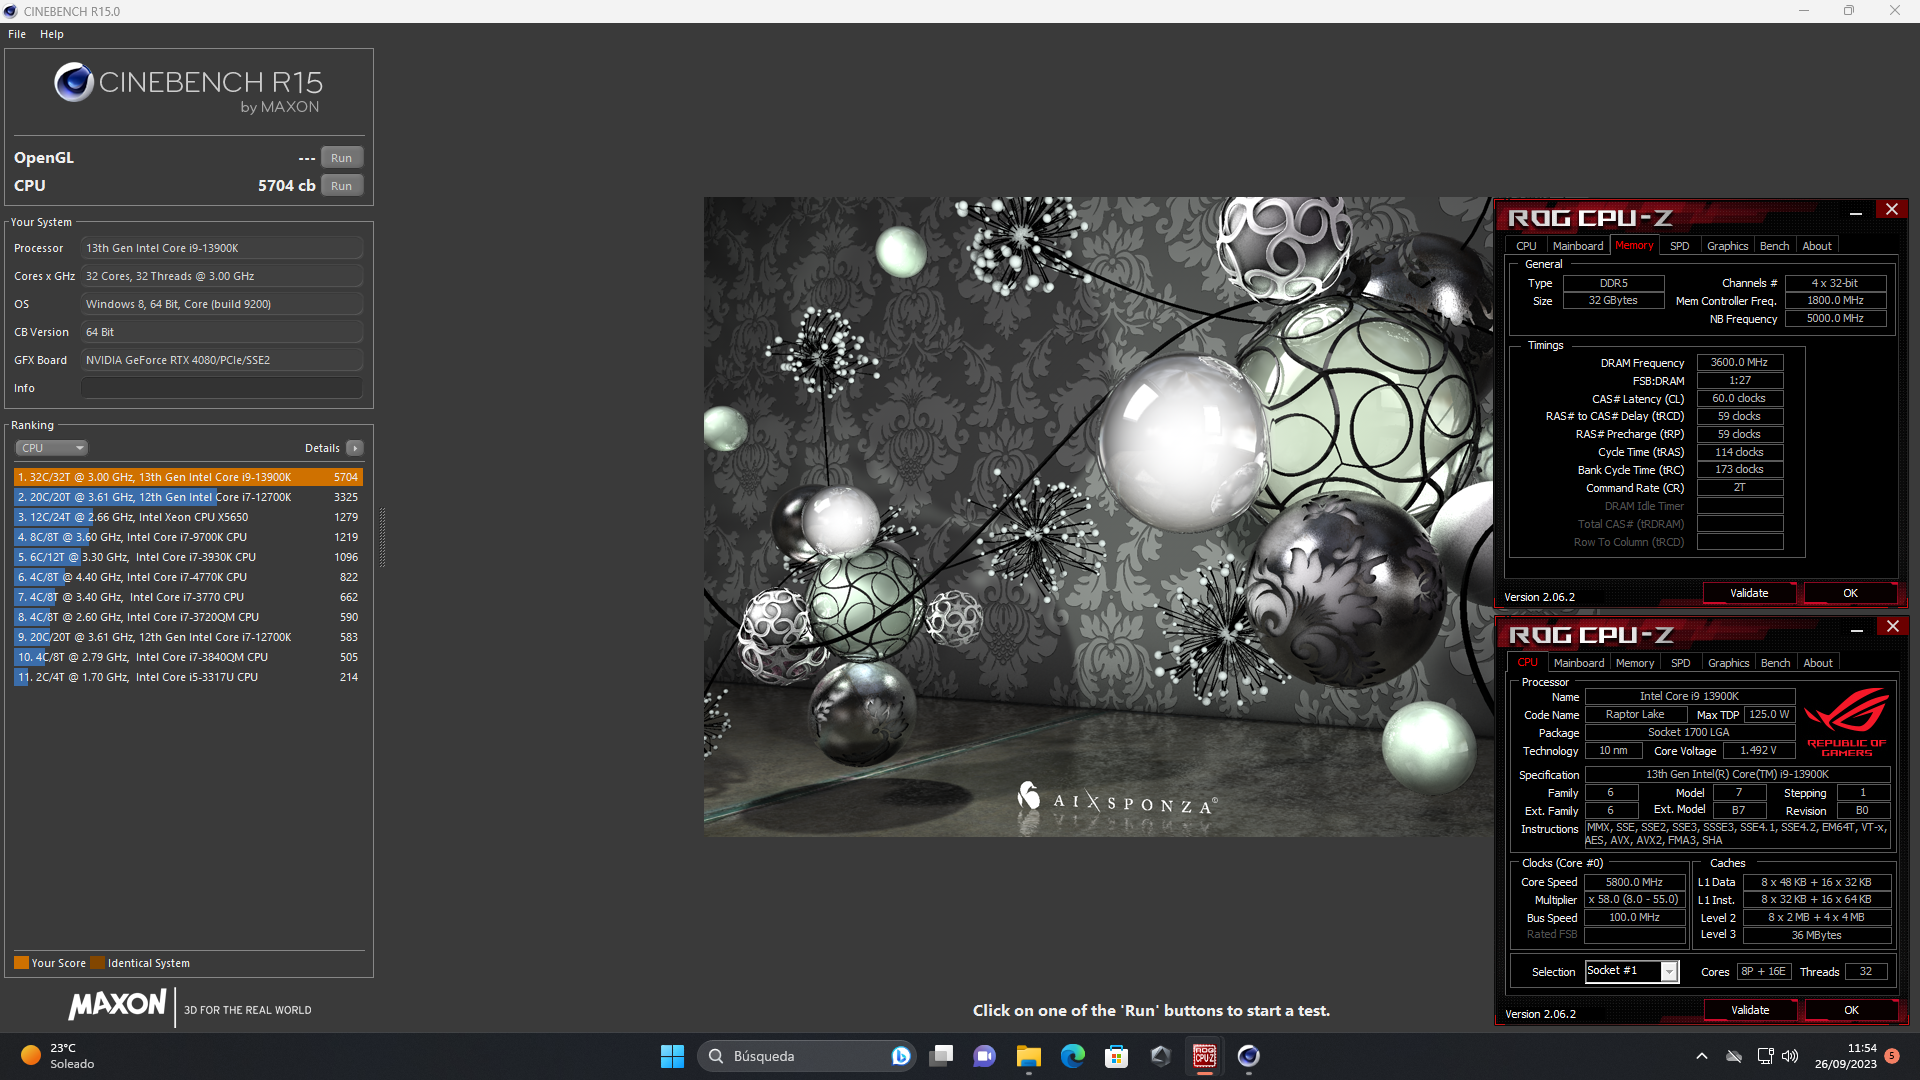Viewport: 1920px width, 1080px height.
Task: Select the first i7-12700K 3325 ranking row
Action: tap(188, 497)
